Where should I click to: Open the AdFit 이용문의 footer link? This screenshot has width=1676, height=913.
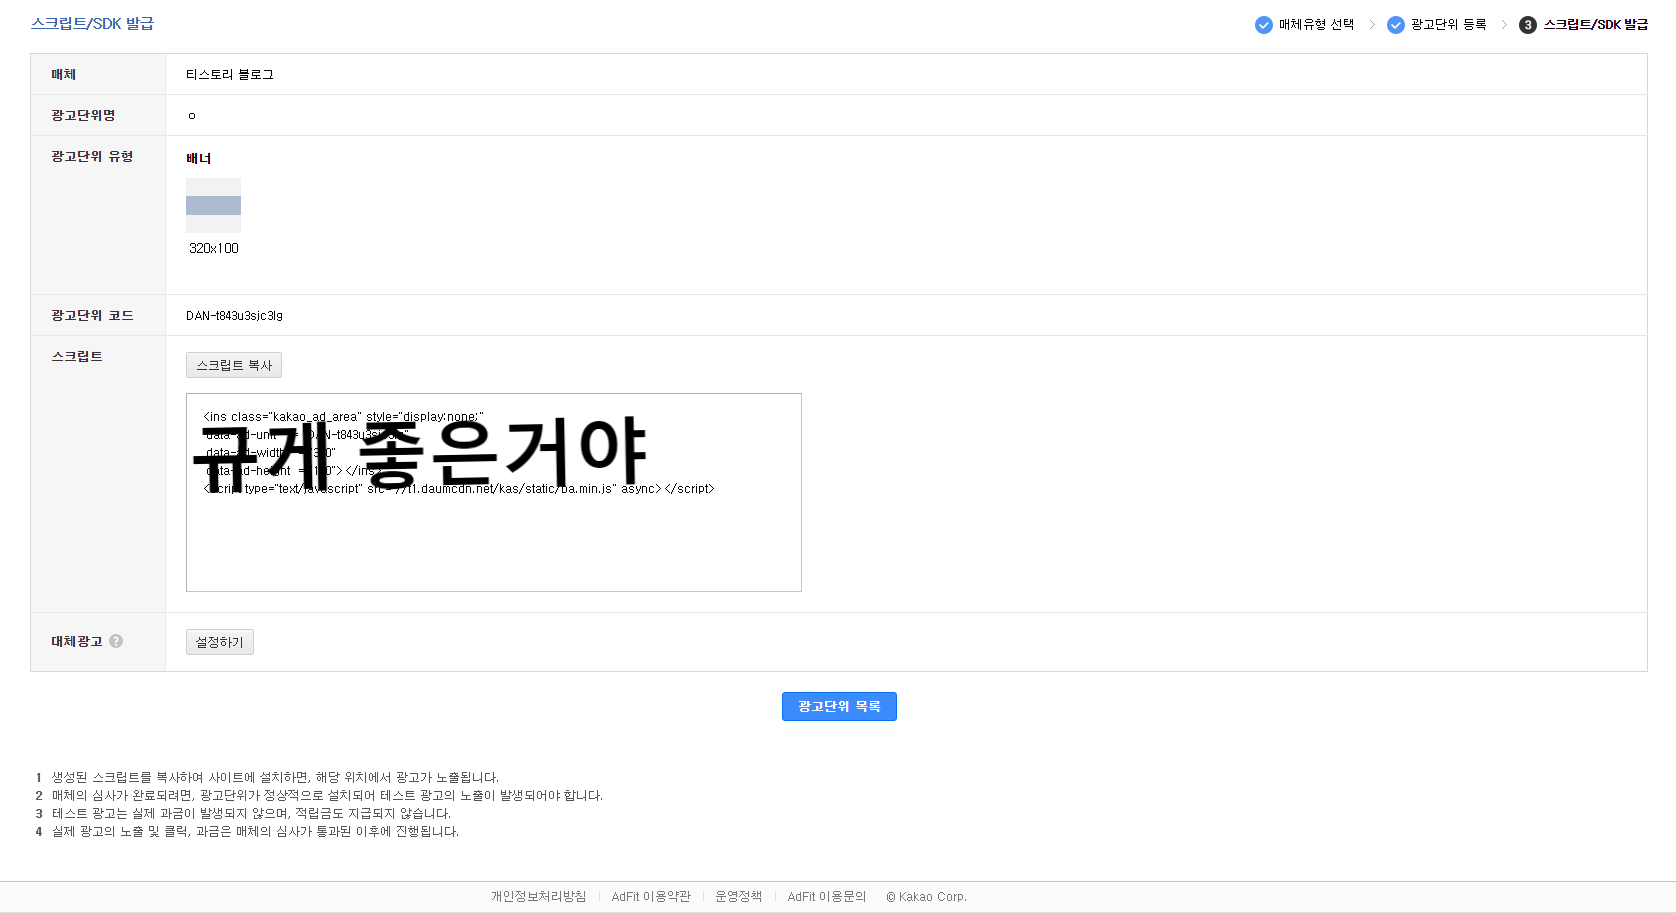tap(827, 897)
